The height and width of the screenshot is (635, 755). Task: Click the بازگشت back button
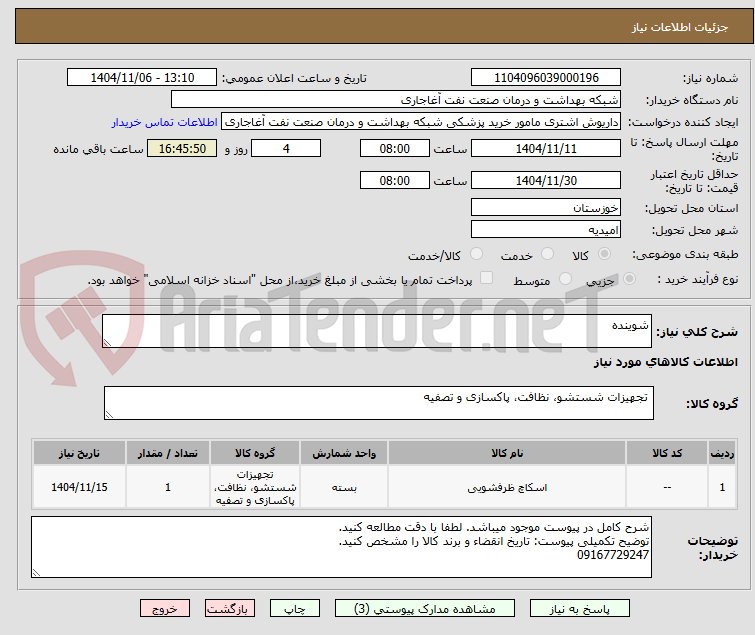(230, 609)
